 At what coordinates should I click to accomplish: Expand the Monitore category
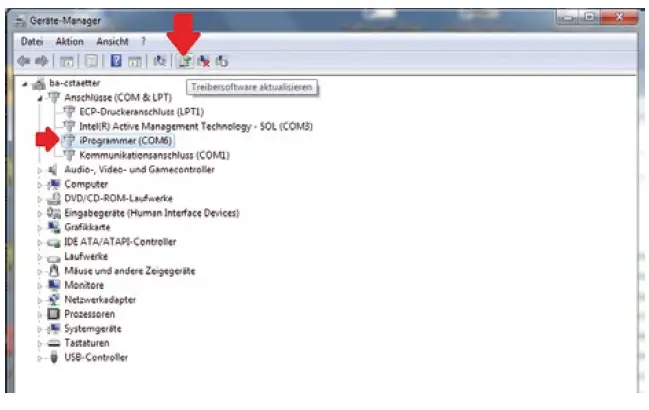tap(40, 286)
